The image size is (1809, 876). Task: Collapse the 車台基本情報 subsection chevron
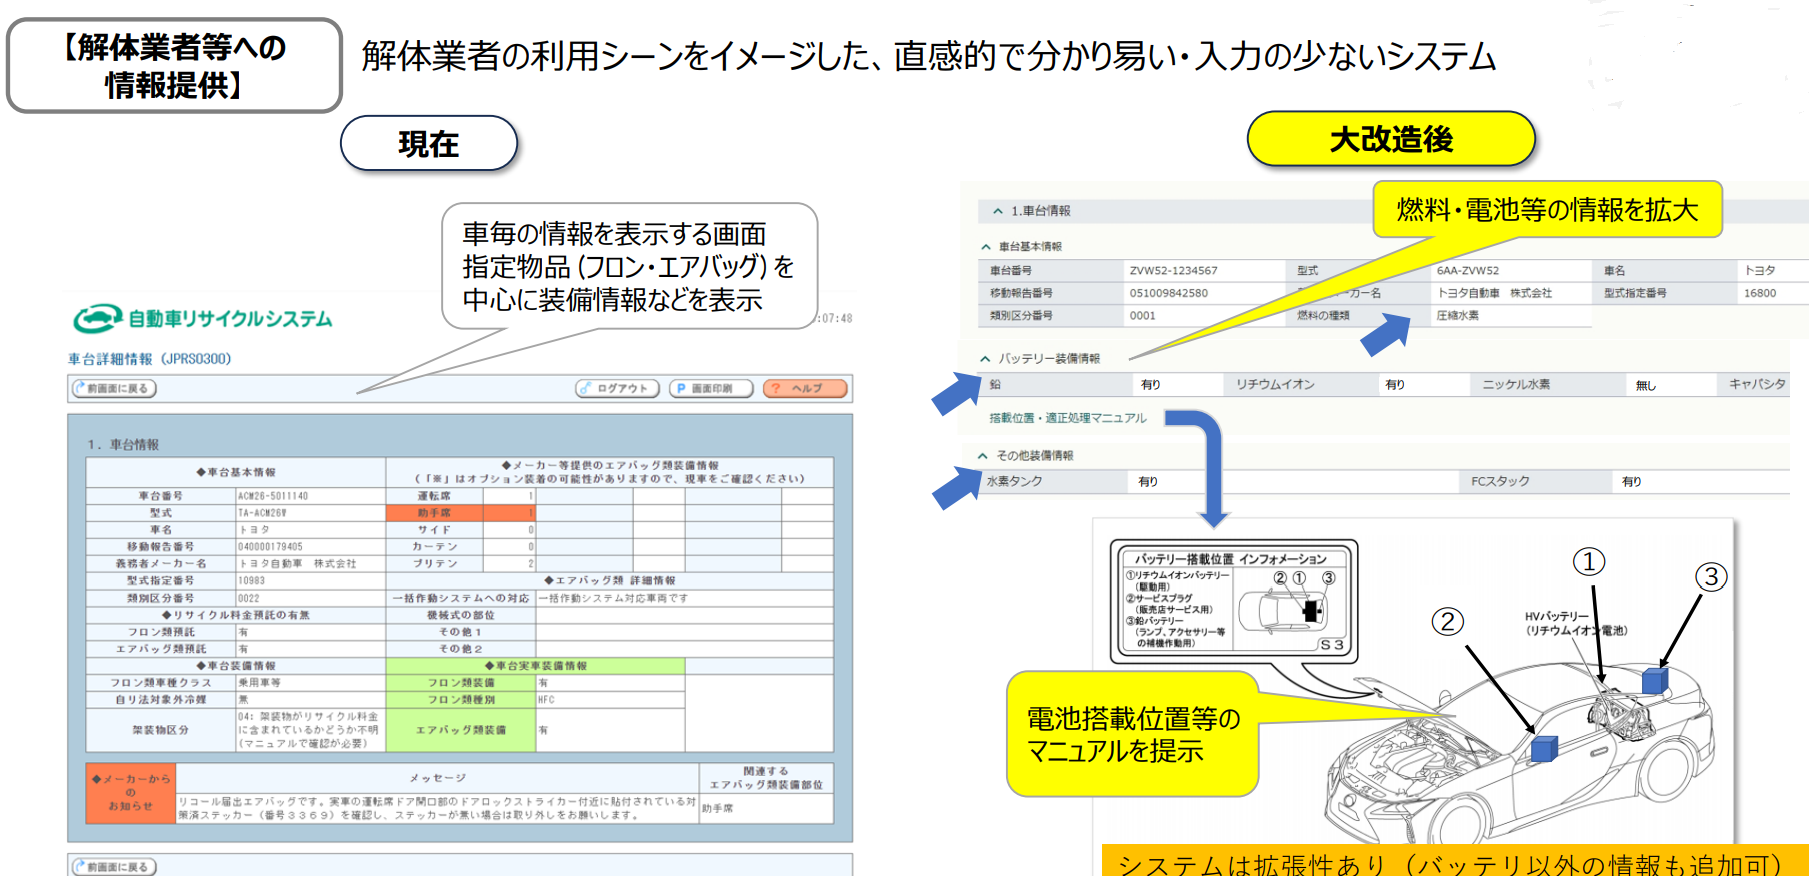click(x=986, y=246)
